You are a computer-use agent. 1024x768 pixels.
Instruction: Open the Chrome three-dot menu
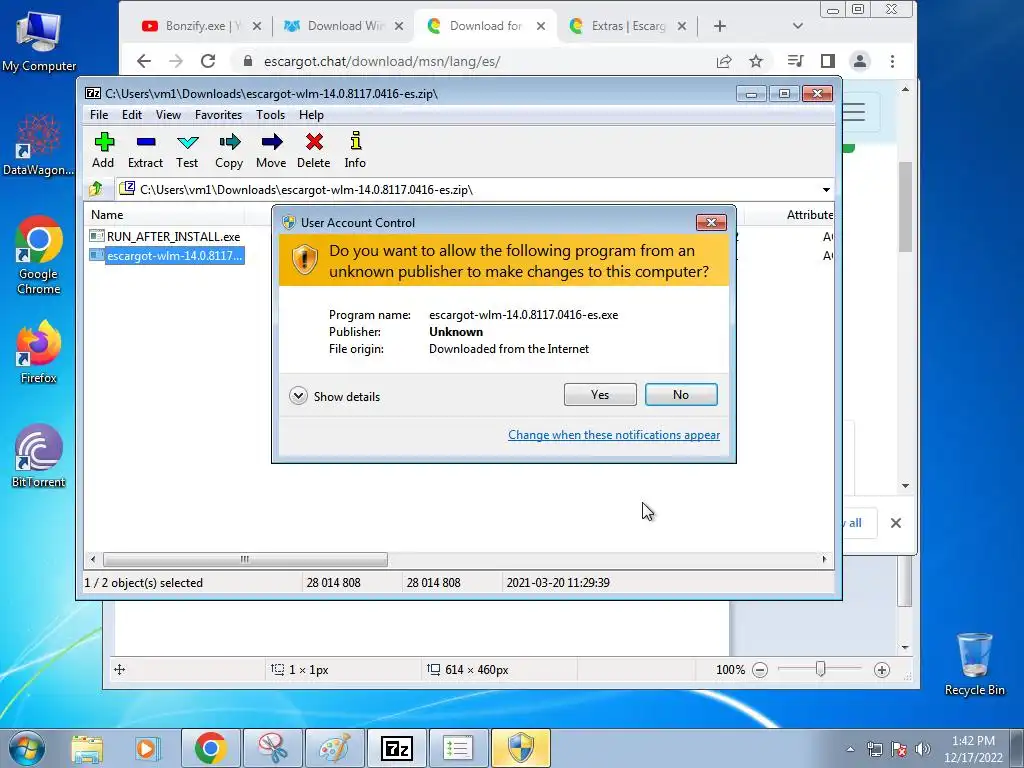pos(892,61)
